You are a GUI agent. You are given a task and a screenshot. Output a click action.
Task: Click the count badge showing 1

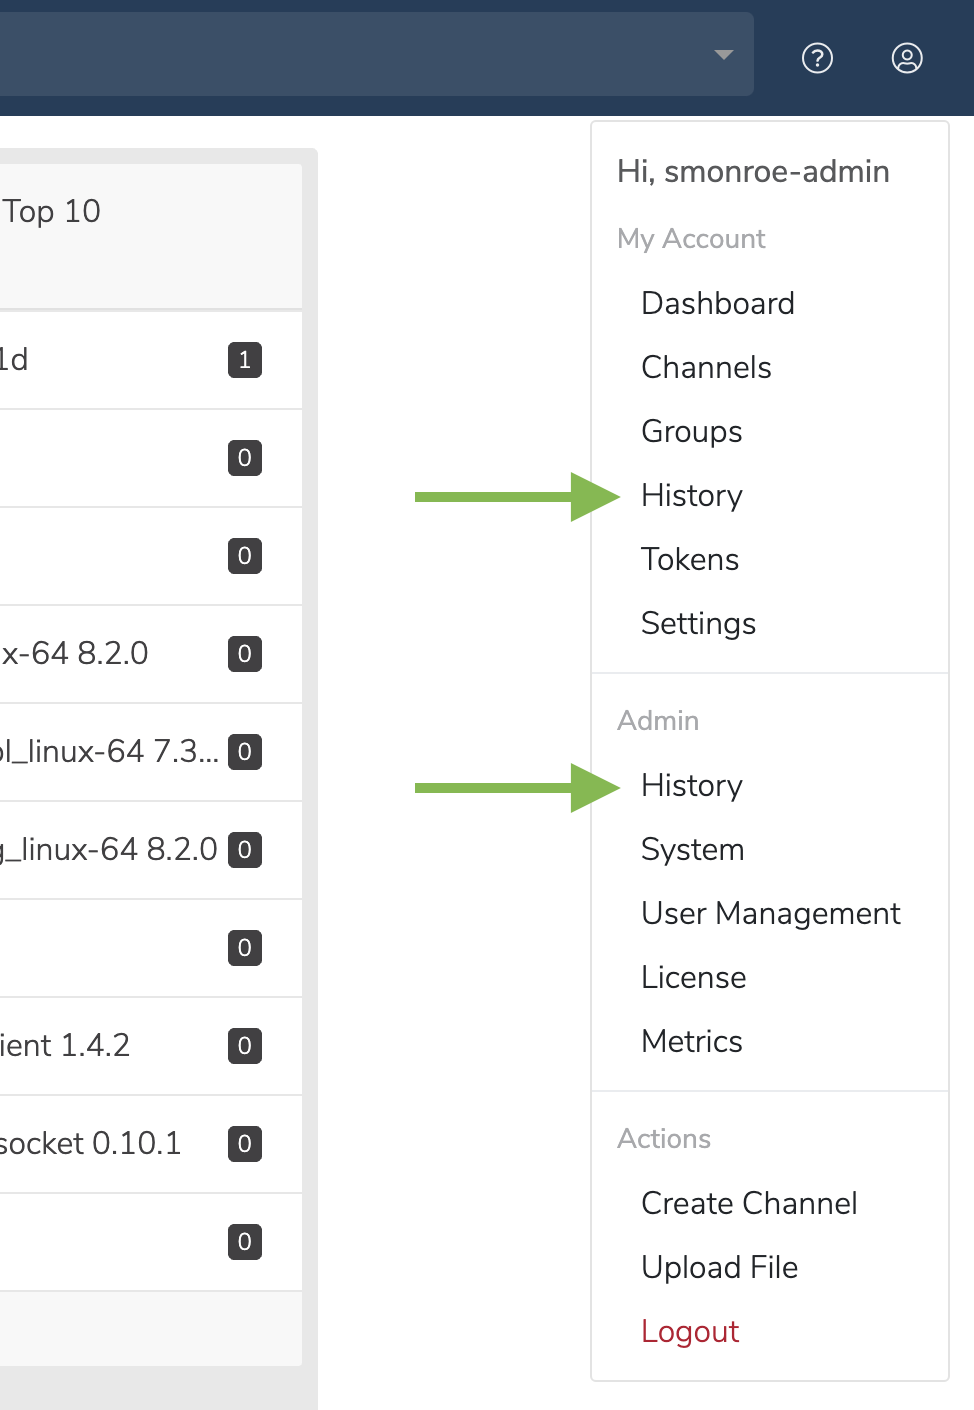[x=245, y=360]
